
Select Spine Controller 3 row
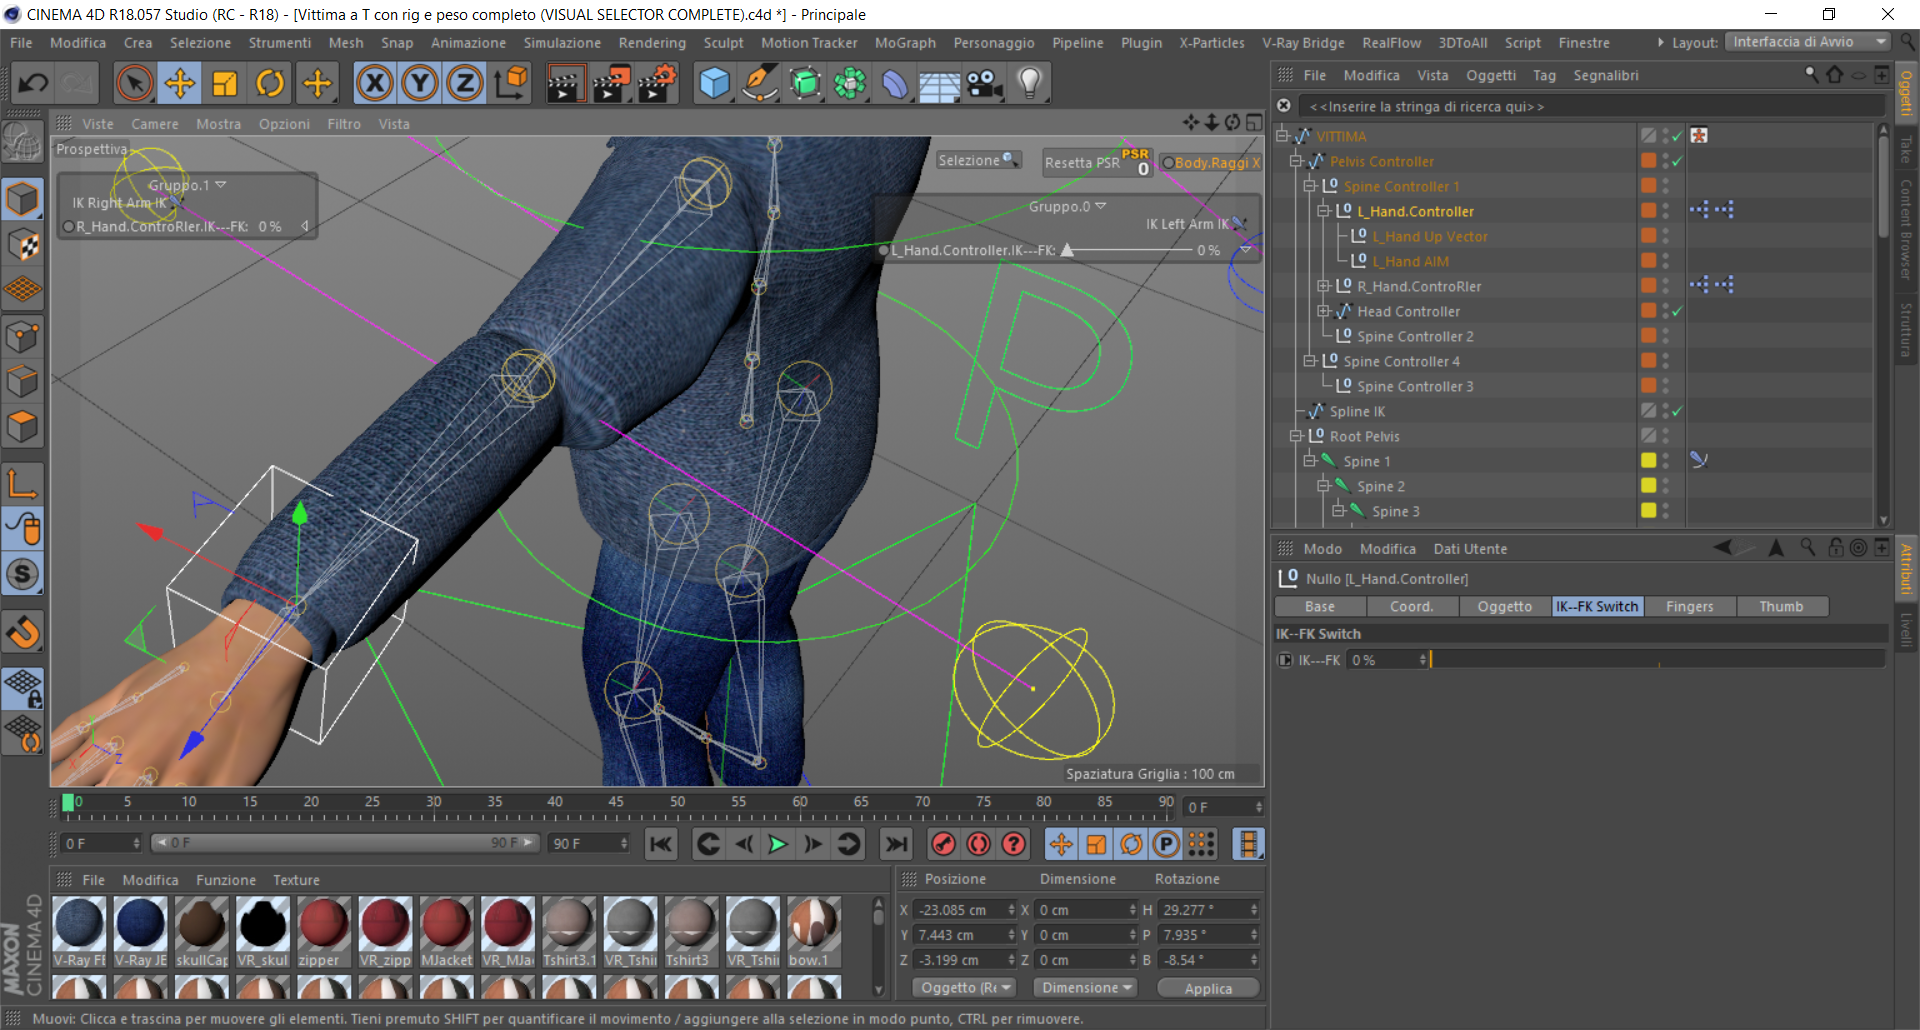[1414, 386]
